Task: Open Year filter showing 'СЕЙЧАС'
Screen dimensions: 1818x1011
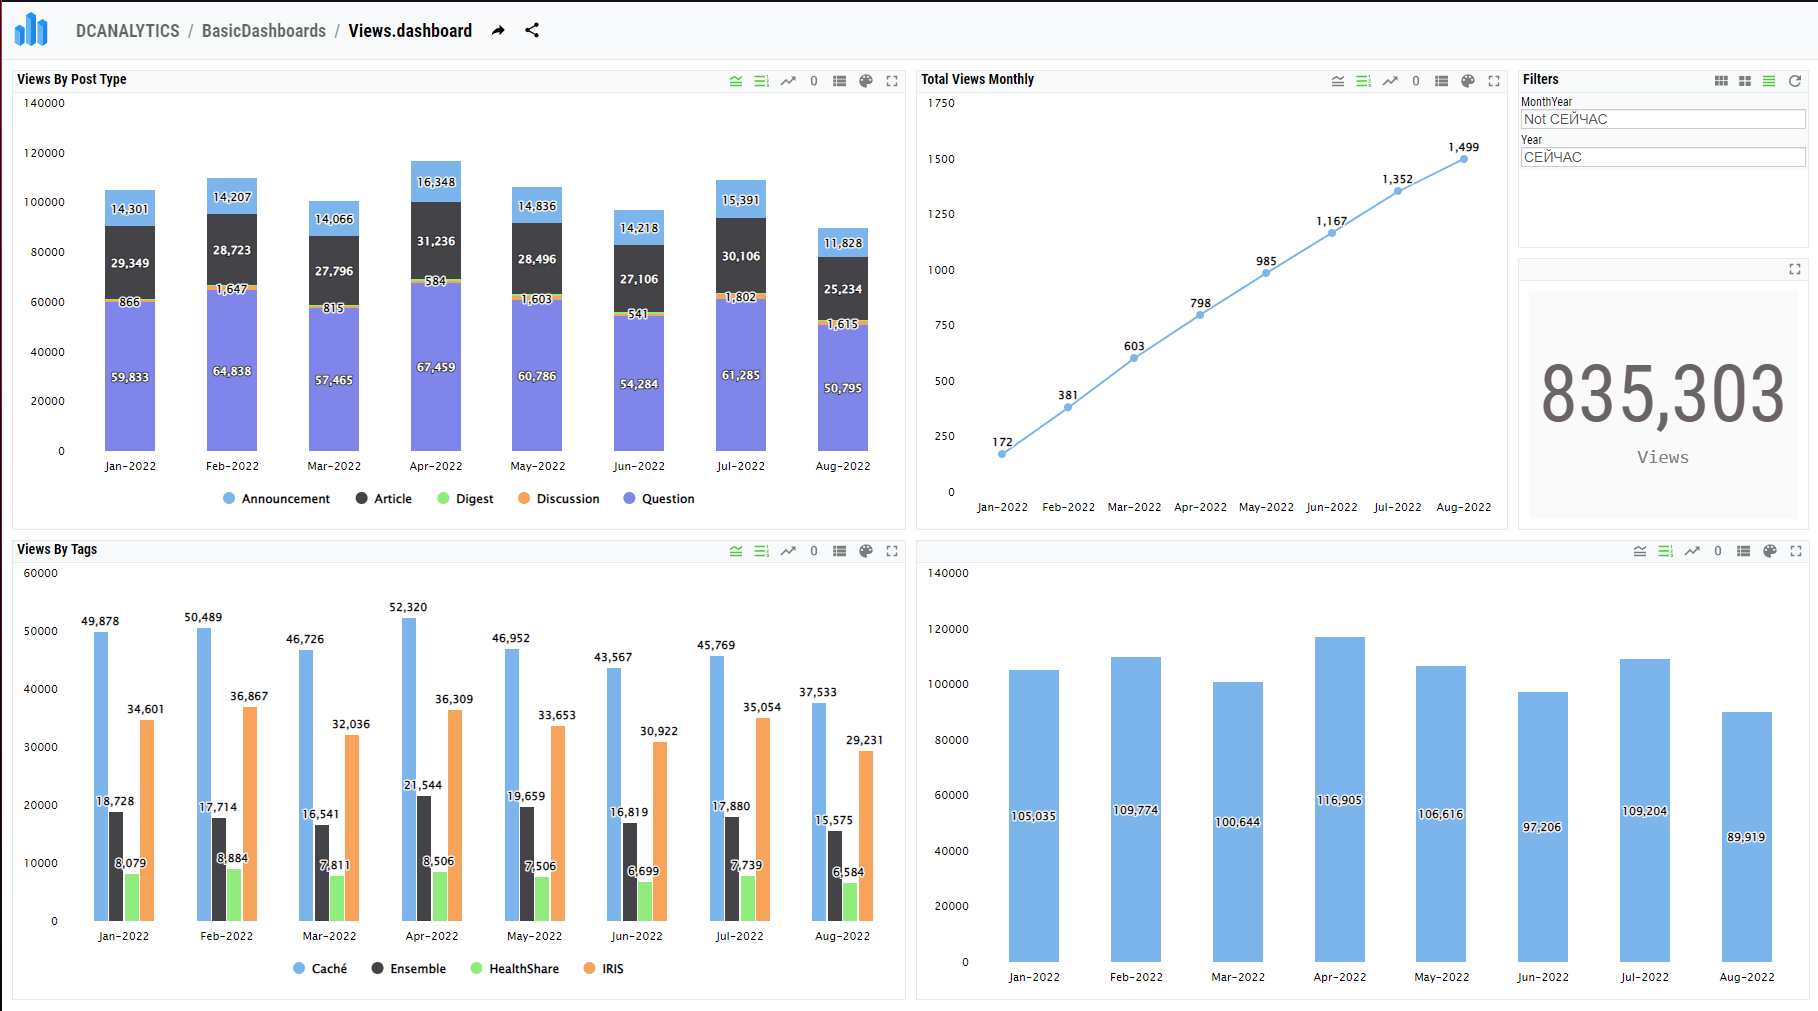Action: tap(1663, 157)
